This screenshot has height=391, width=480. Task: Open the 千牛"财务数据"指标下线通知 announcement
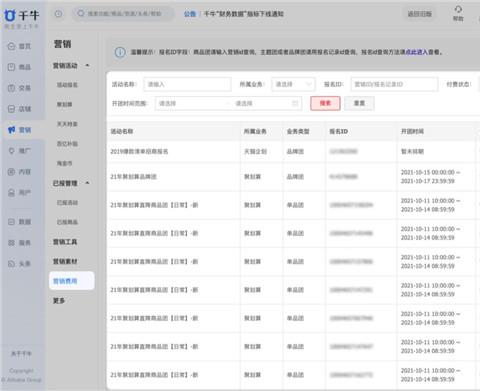[x=244, y=14]
